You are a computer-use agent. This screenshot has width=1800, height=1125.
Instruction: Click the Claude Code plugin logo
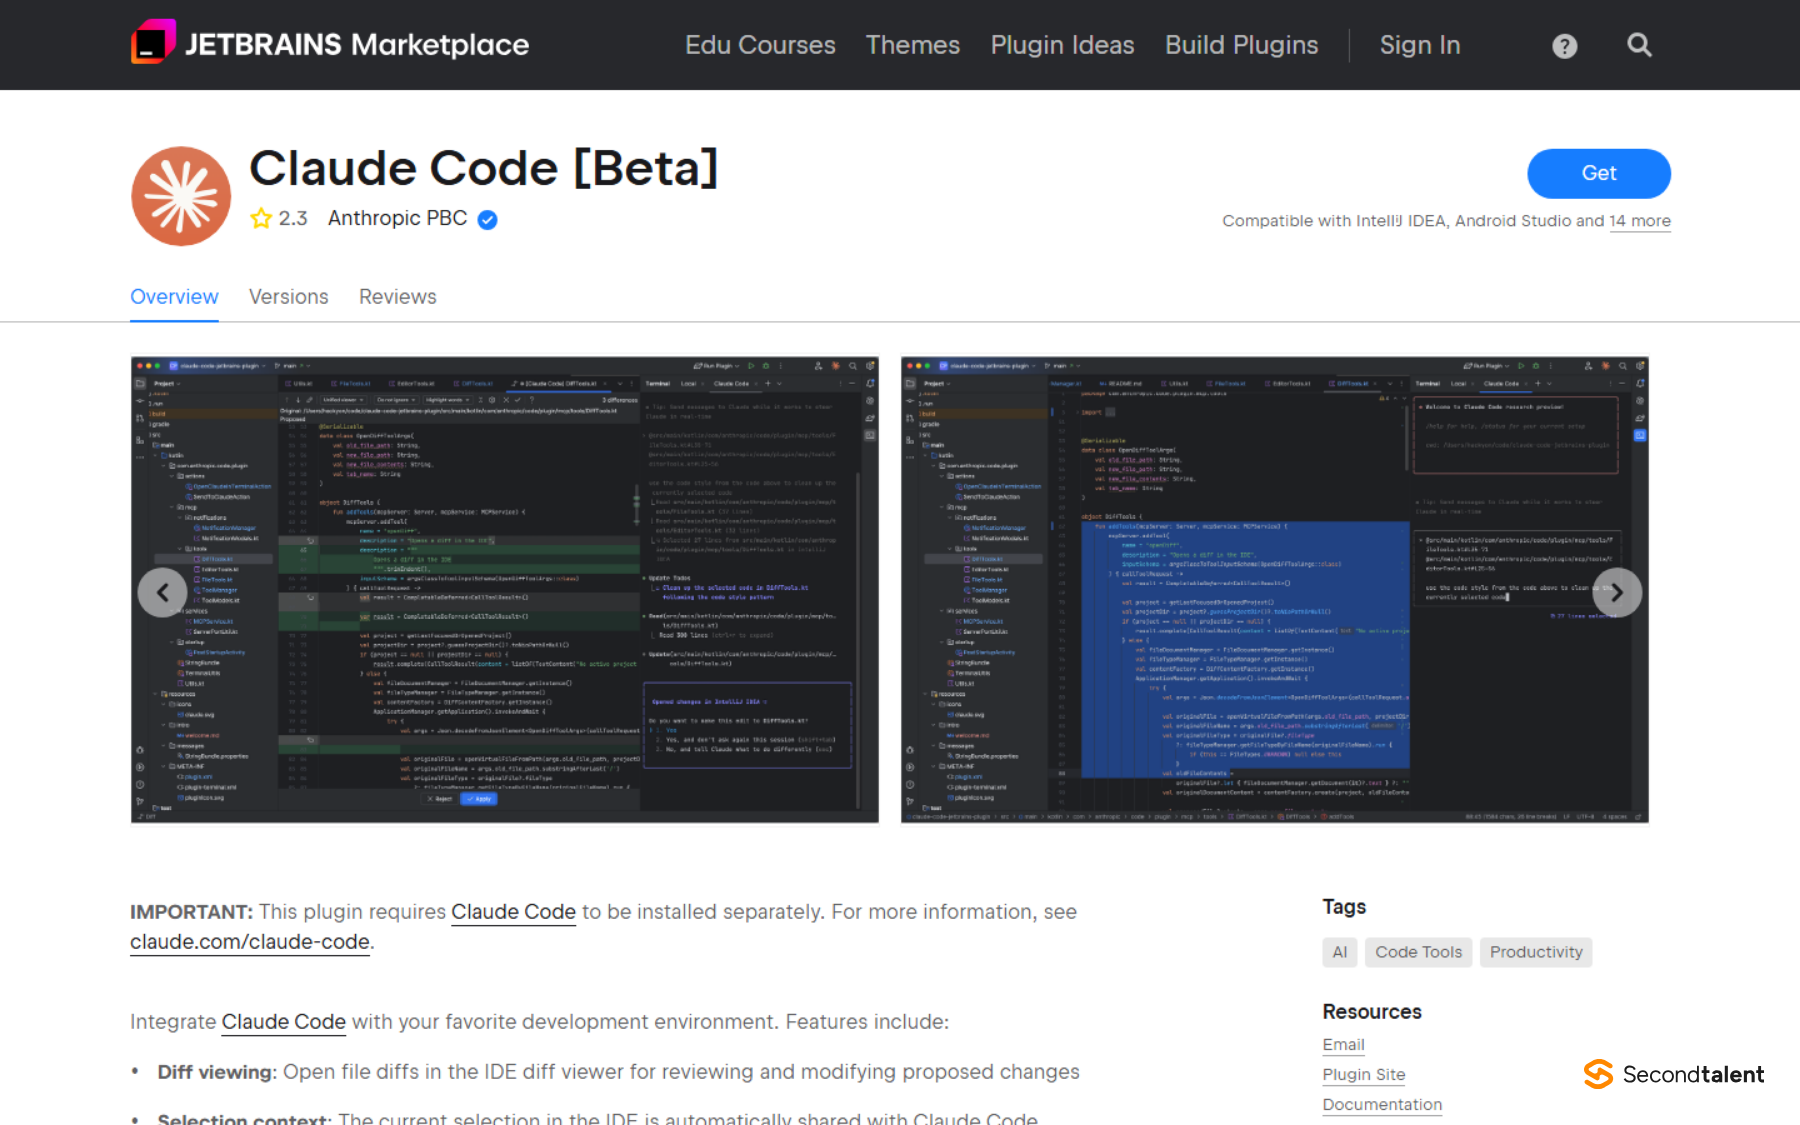click(x=181, y=196)
